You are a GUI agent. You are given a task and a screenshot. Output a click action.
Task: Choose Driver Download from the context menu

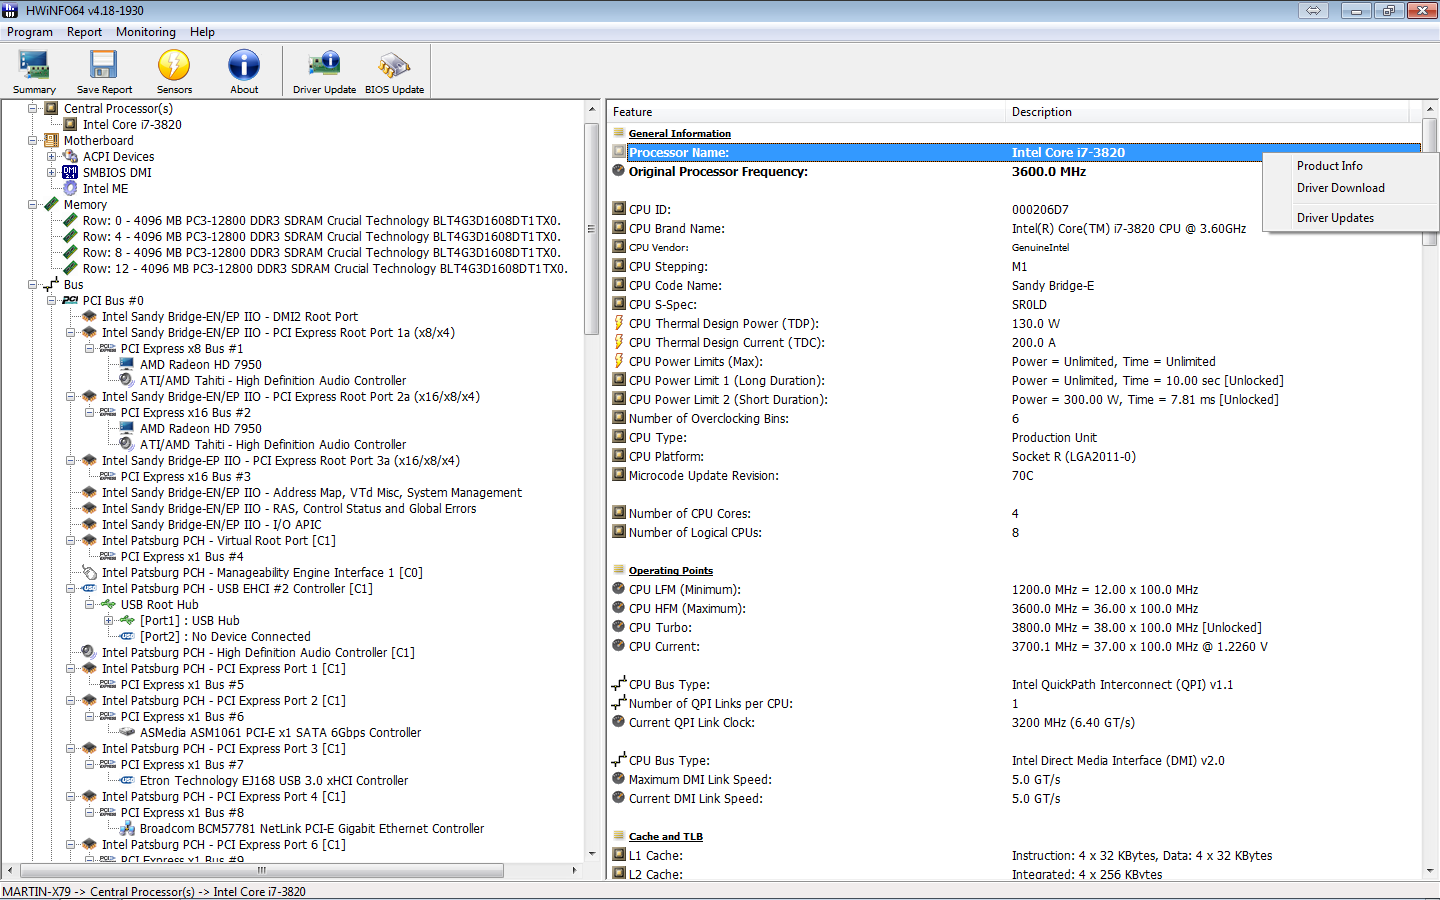point(1340,188)
